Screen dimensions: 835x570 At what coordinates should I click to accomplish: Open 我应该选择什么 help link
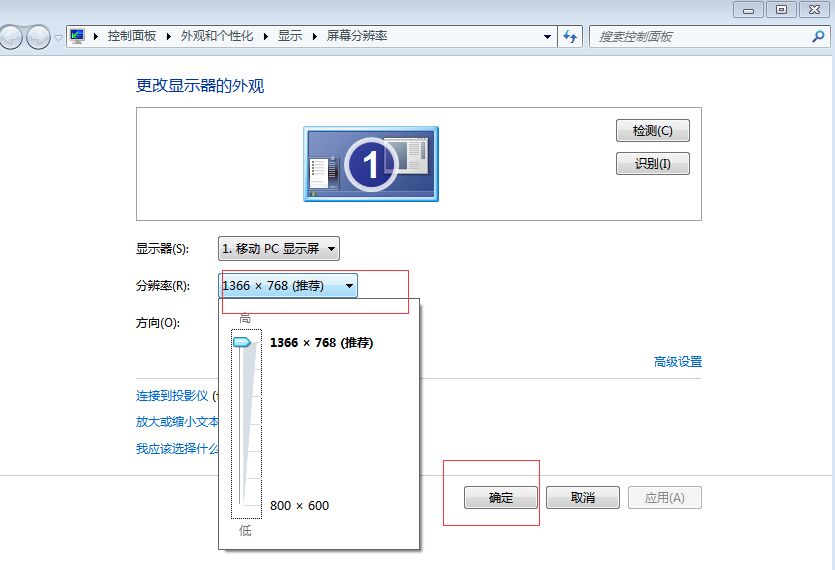(177, 449)
